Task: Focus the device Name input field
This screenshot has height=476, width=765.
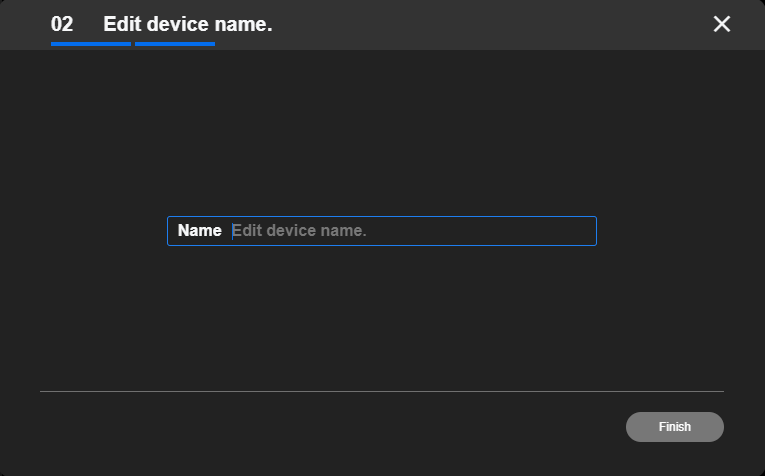Action: (382, 231)
